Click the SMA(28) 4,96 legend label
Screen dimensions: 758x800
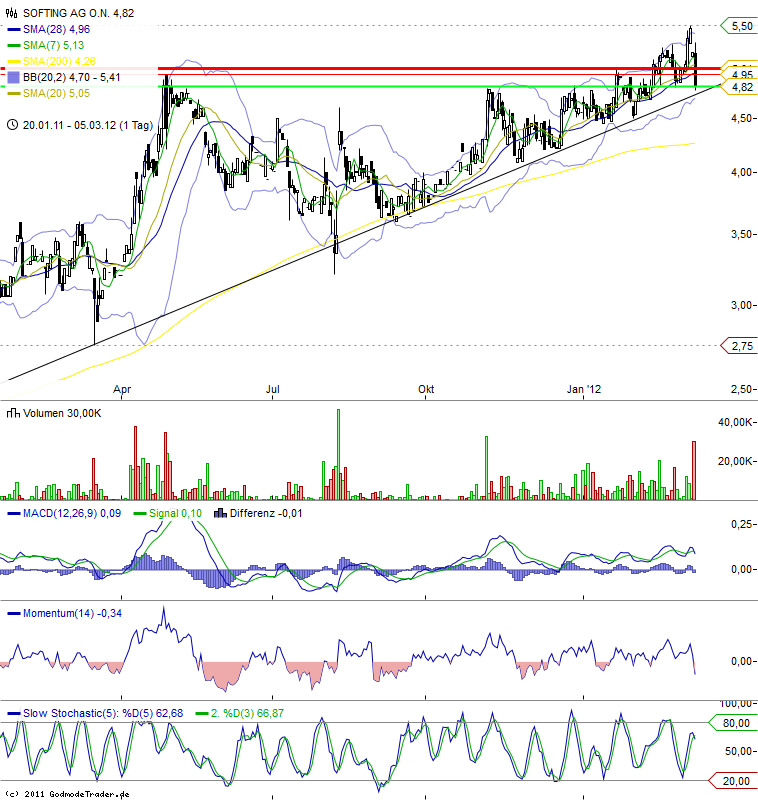(x=57, y=29)
